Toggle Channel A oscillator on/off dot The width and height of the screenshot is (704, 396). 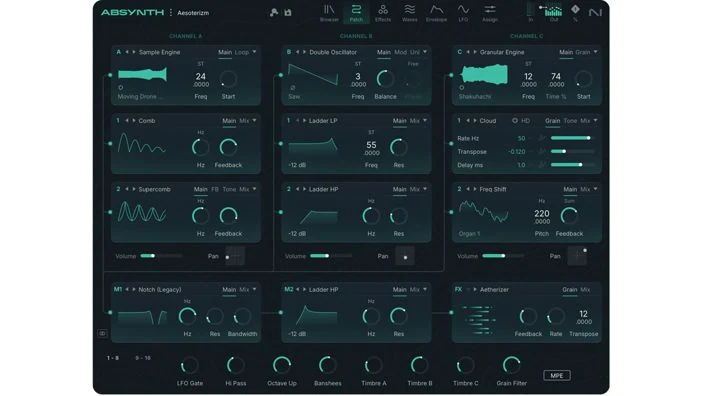click(110, 75)
